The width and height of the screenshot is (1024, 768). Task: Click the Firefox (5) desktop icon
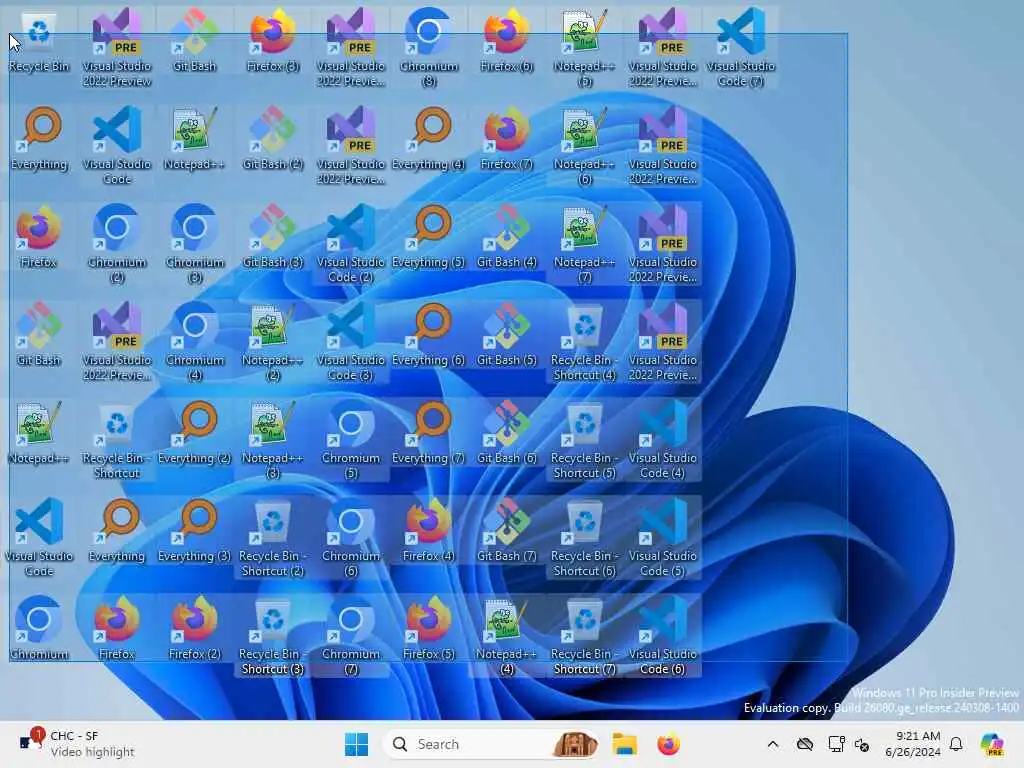[429, 629]
